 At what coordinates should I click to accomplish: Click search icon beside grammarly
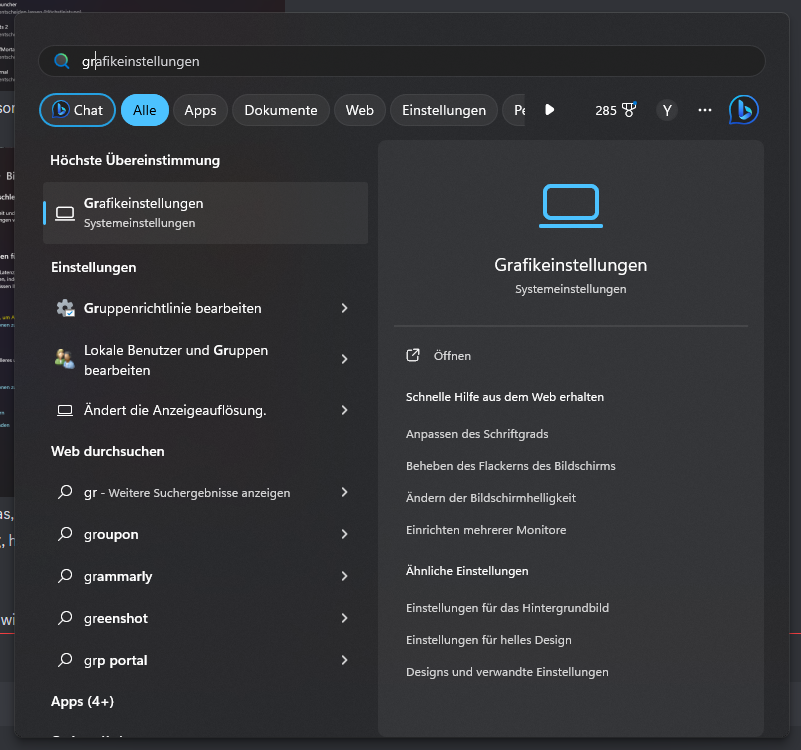65,576
